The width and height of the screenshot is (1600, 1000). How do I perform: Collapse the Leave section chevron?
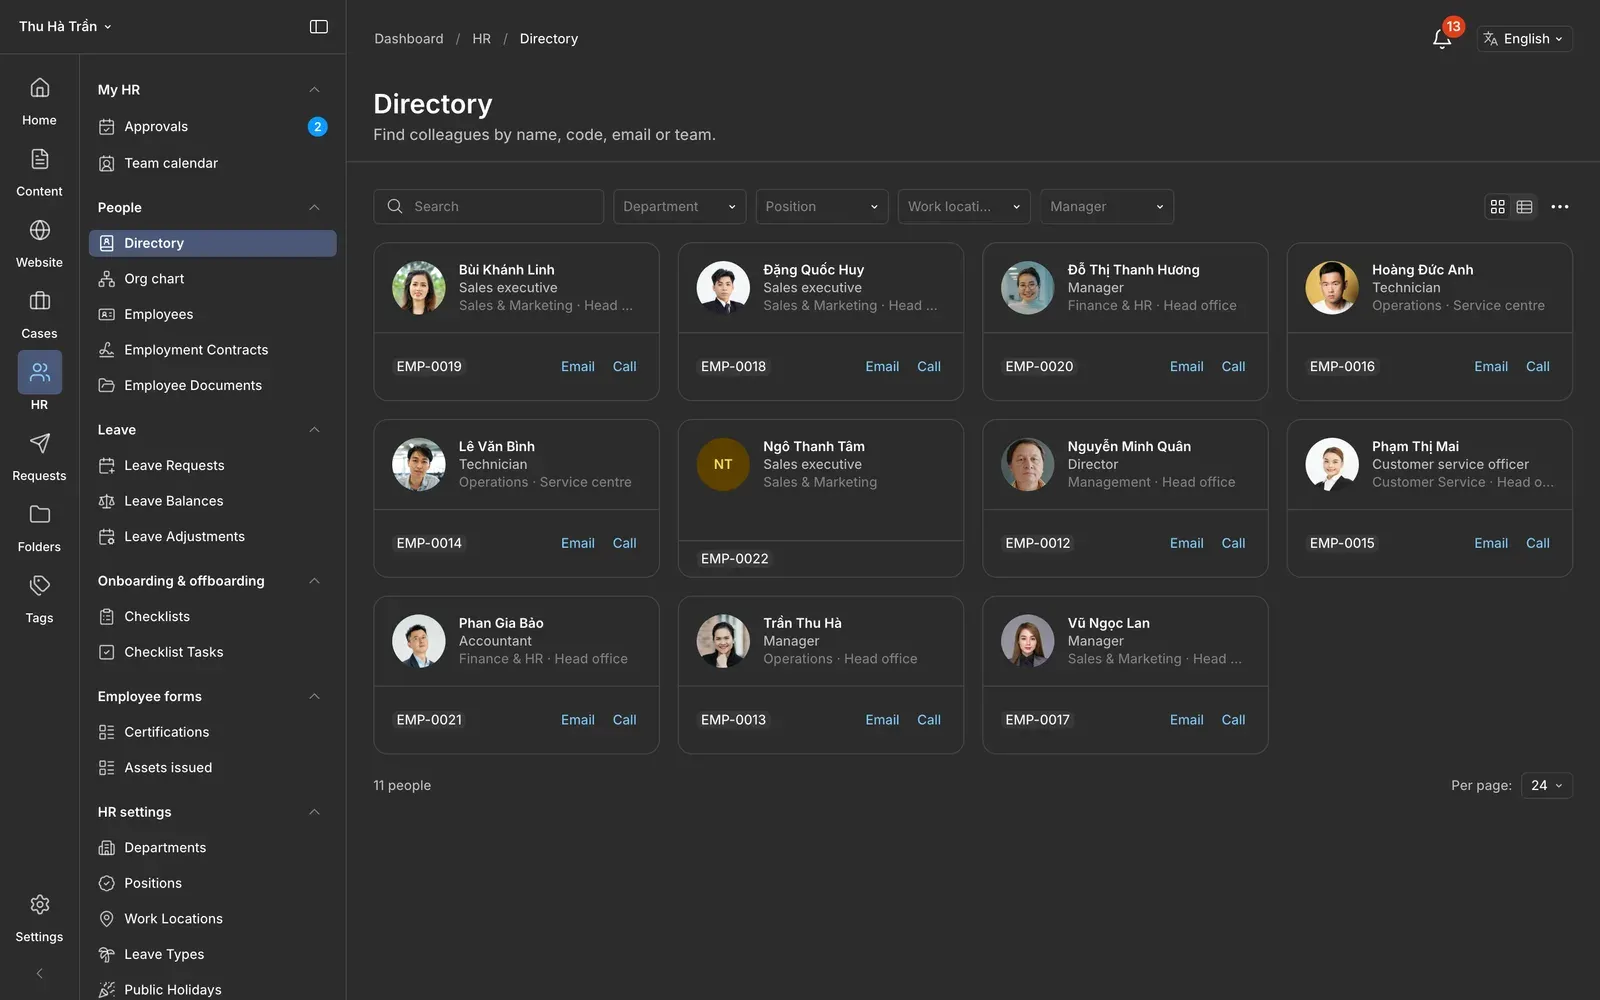pyautogui.click(x=314, y=430)
